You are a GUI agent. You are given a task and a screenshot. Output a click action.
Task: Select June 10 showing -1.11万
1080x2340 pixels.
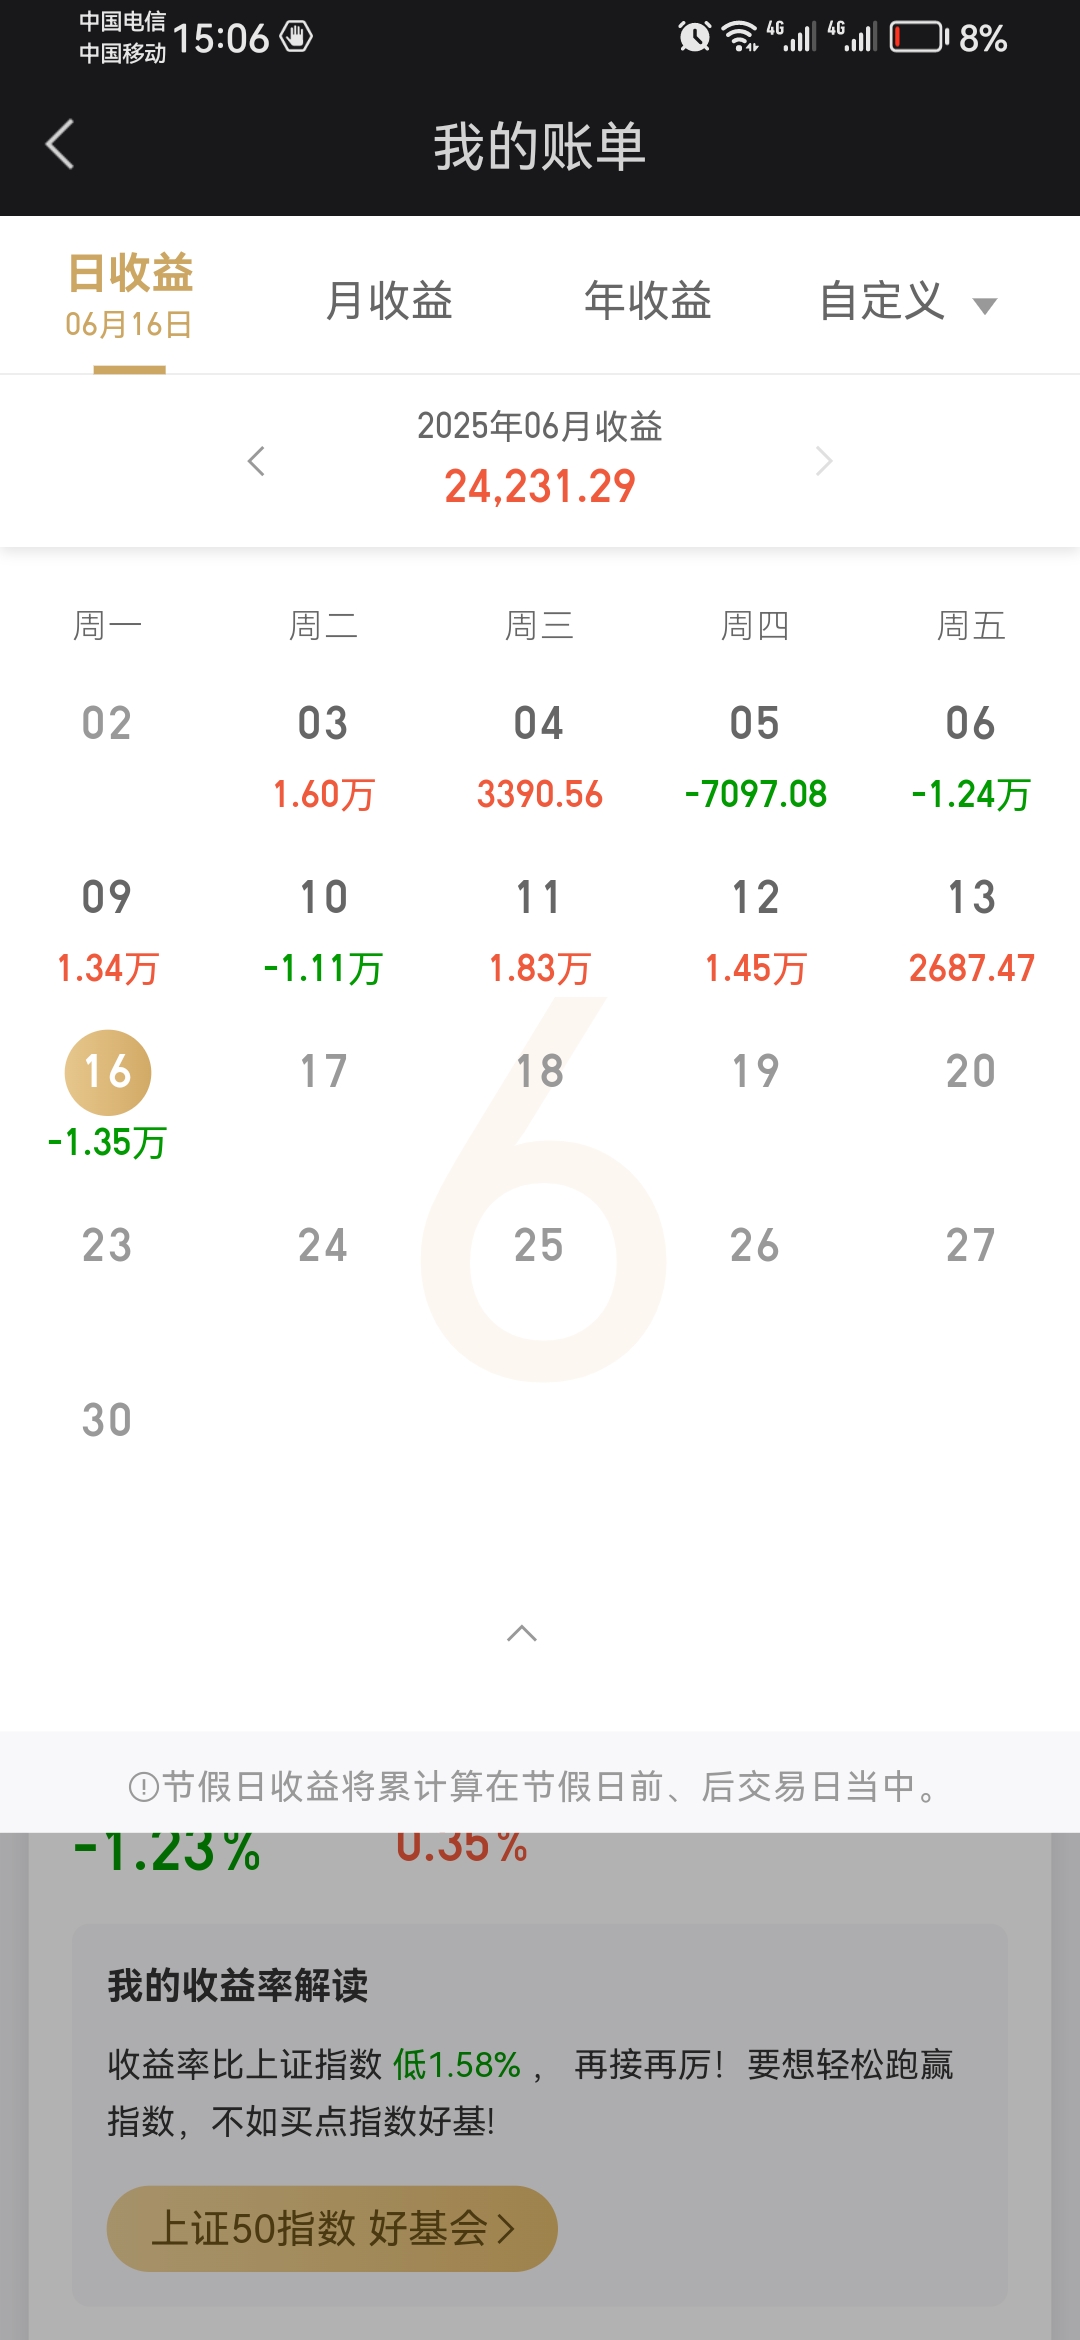tap(323, 932)
